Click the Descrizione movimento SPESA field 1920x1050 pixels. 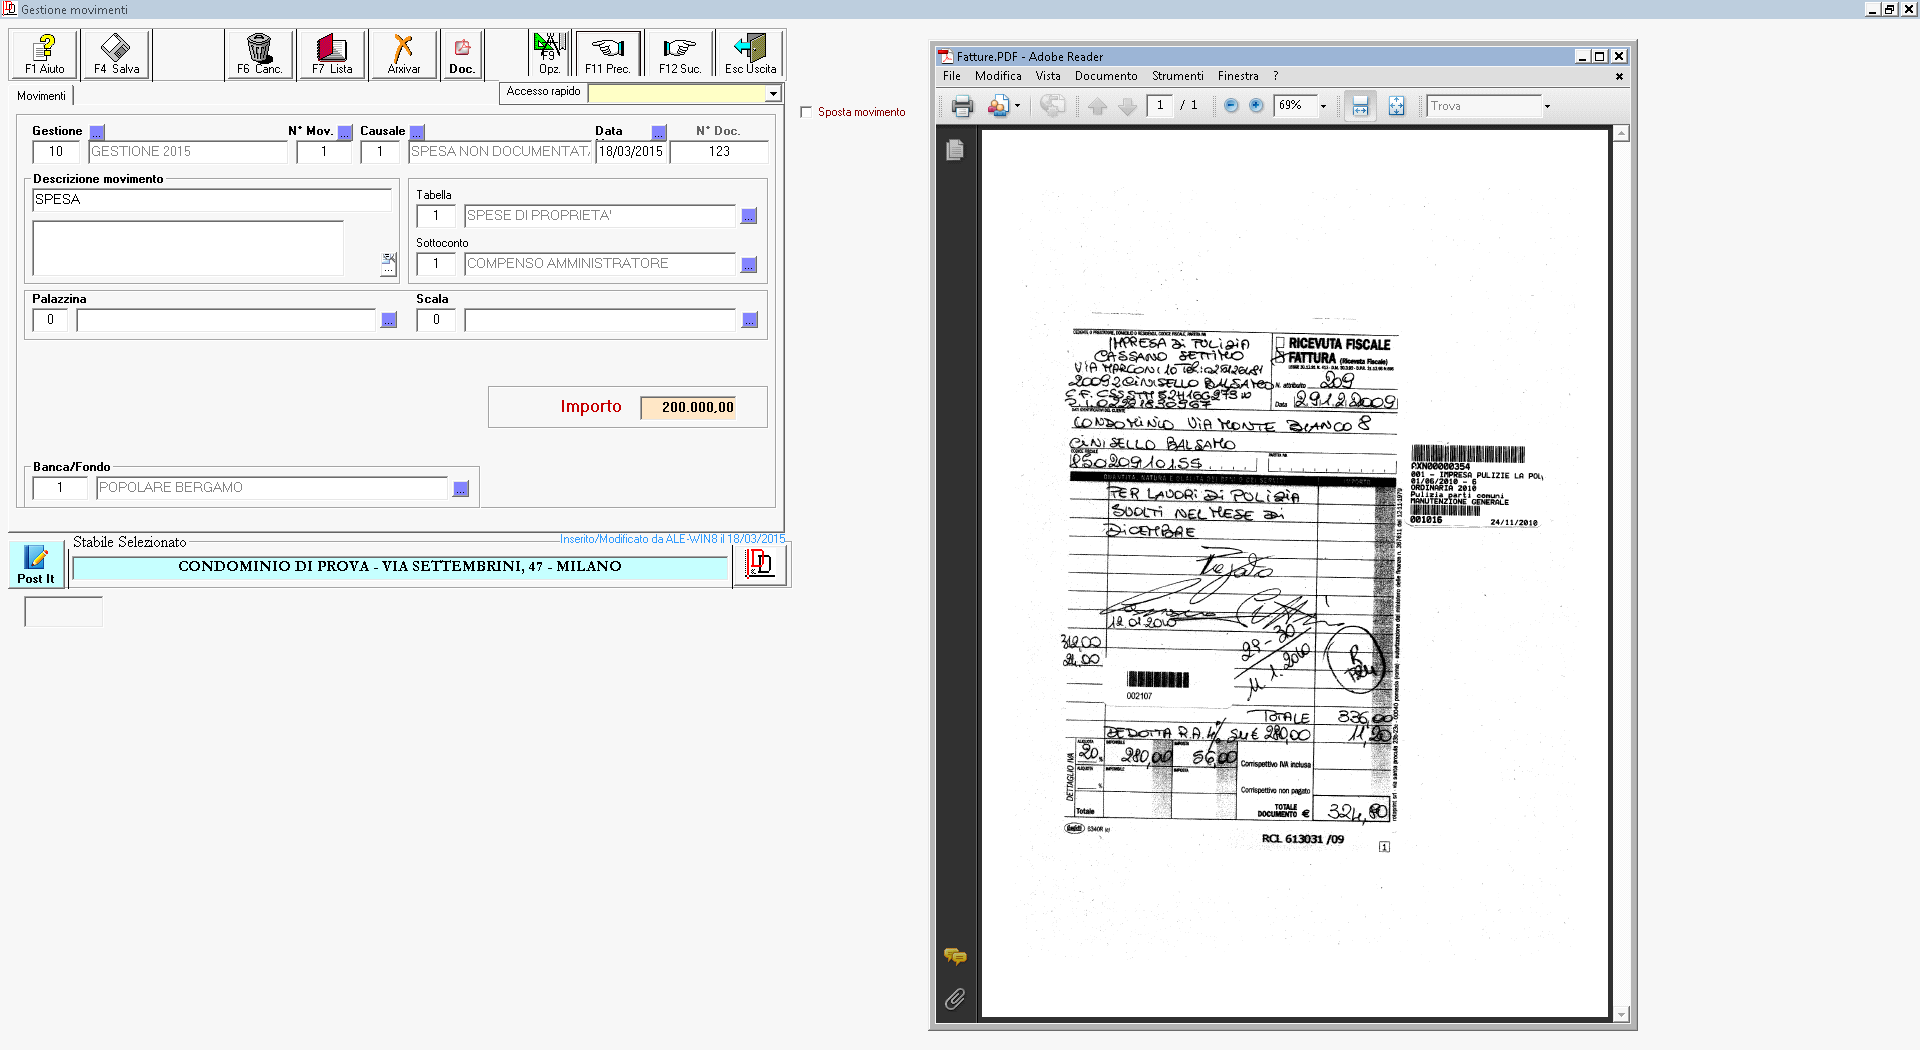click(212, 199)
